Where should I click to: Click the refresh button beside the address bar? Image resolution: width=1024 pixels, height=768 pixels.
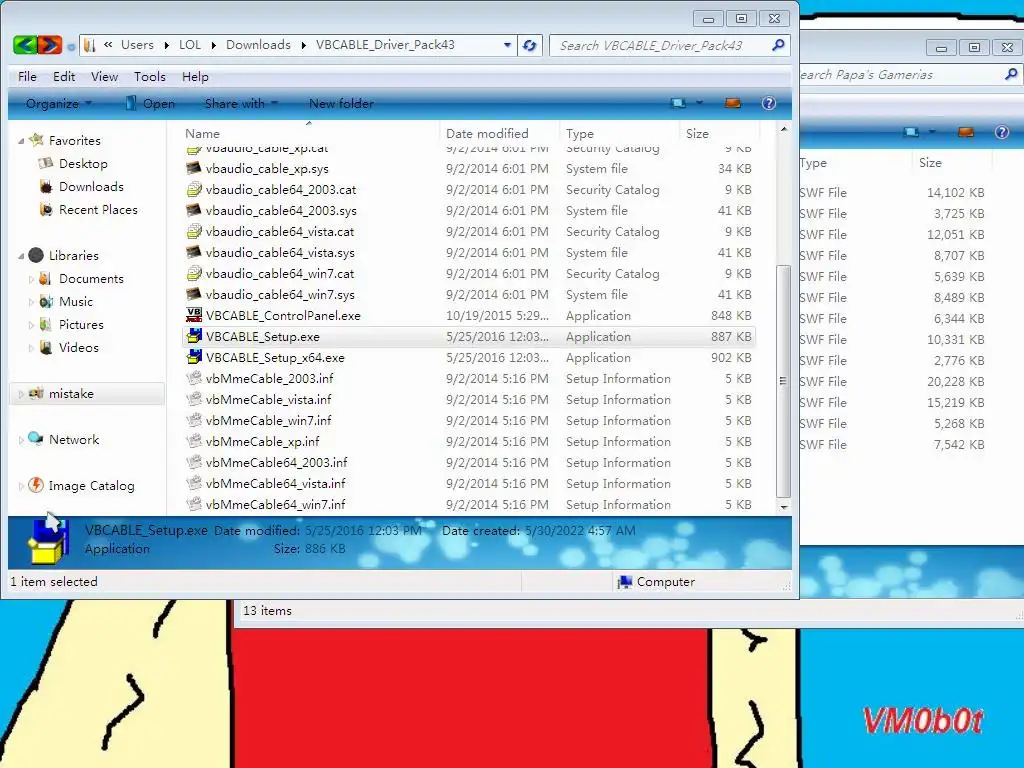(530, 45)
